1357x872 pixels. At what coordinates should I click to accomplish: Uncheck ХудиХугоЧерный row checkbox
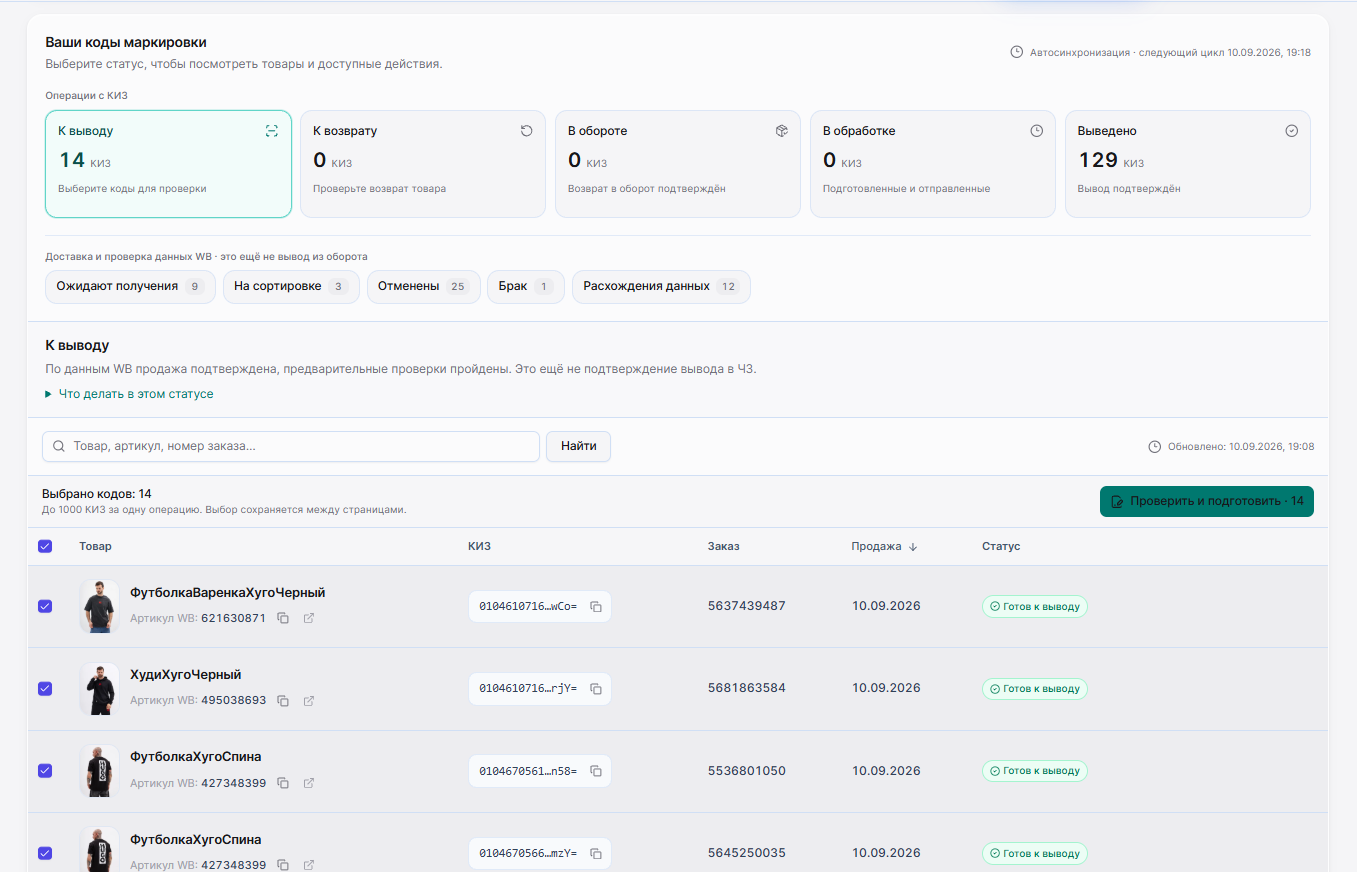pyautogui.click(x=45, y=688)
